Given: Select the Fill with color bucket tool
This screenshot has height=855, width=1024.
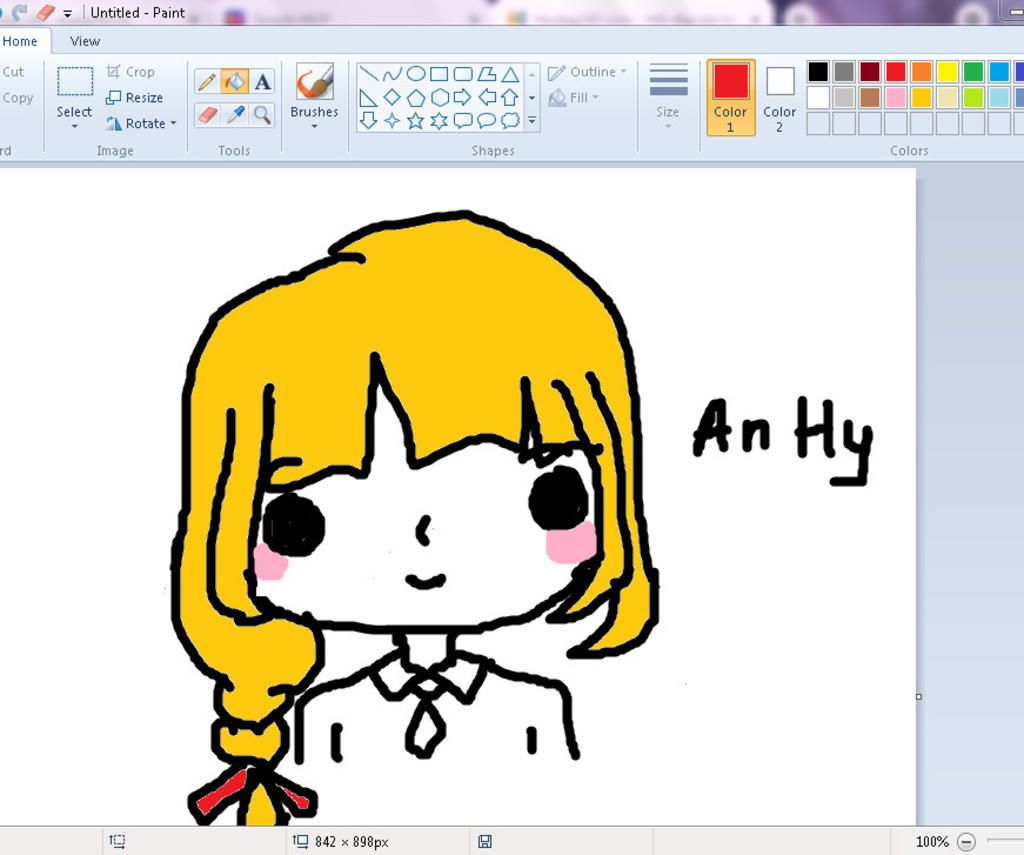Looking at the screenshot, I should [x=234, y=82].
